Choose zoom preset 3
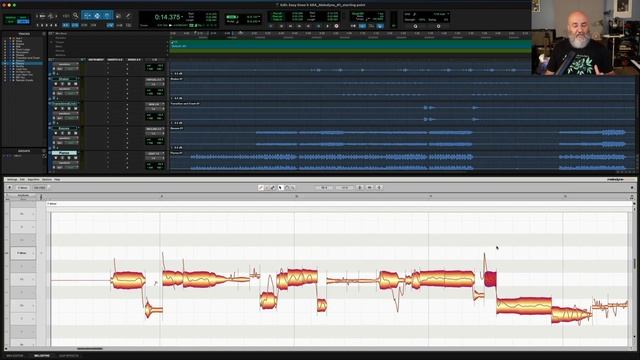The height and width of the screenshot is (360, 640). pos(47,25)
